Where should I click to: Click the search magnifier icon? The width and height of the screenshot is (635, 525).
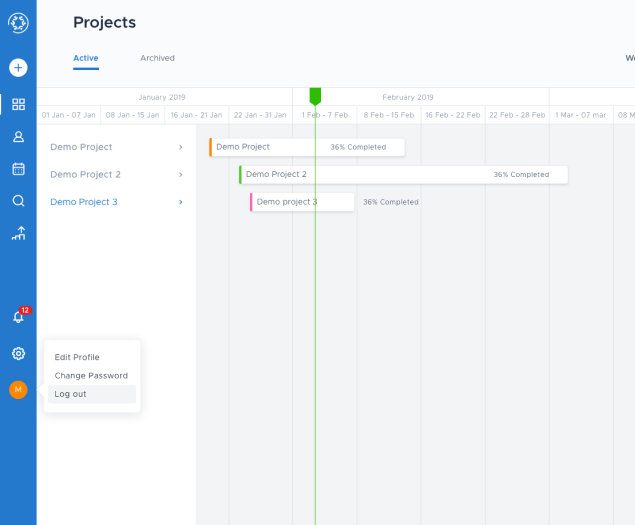[x=18, y=201]
